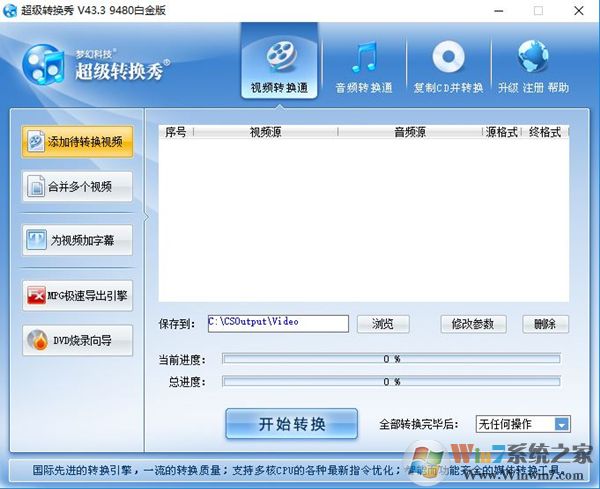Launch the DVD烧录向导 wizard
The height and width of the screenshot is (489, 600).
point(77,340)
